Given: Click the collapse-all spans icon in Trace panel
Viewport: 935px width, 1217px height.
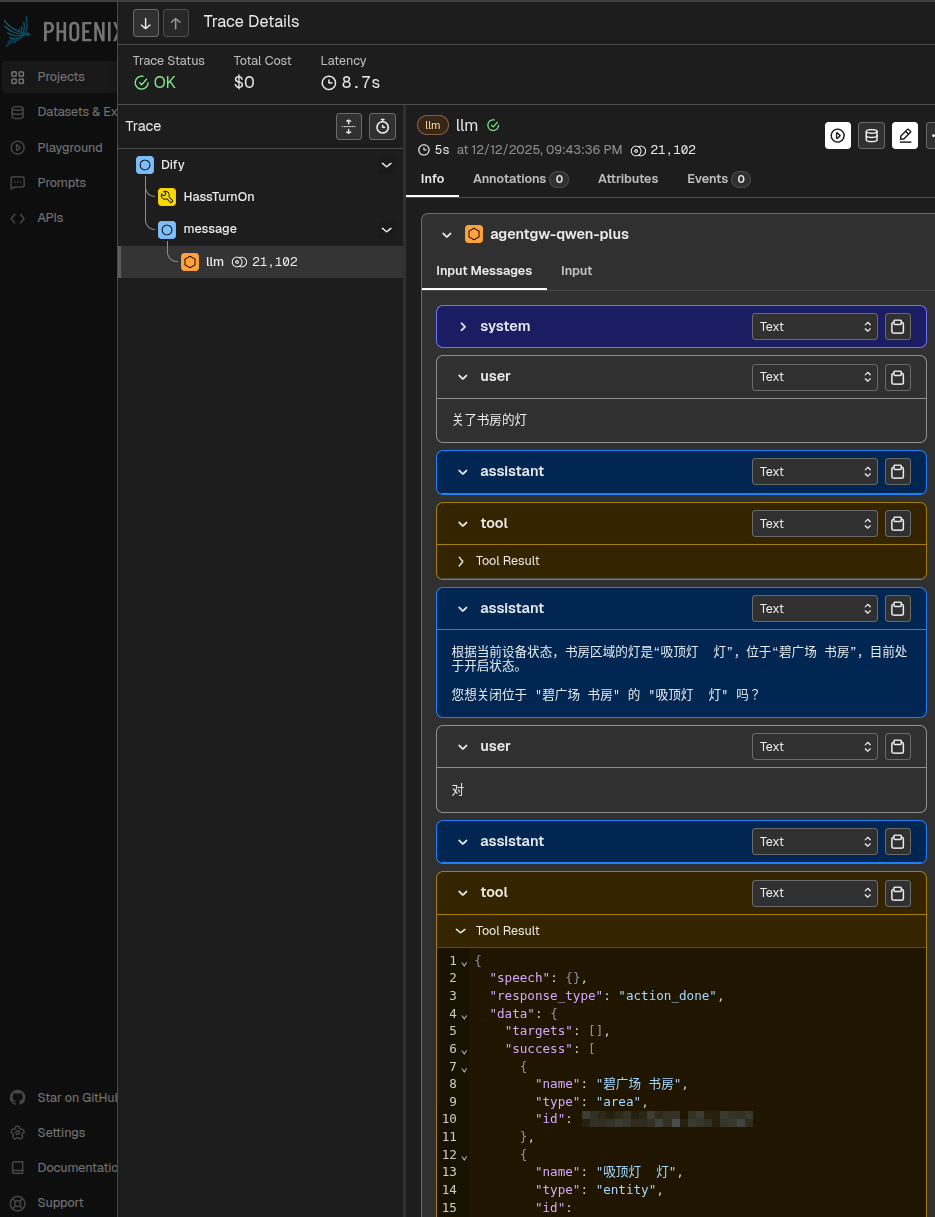Looking at the screenshot, I should tap(348, 126).
